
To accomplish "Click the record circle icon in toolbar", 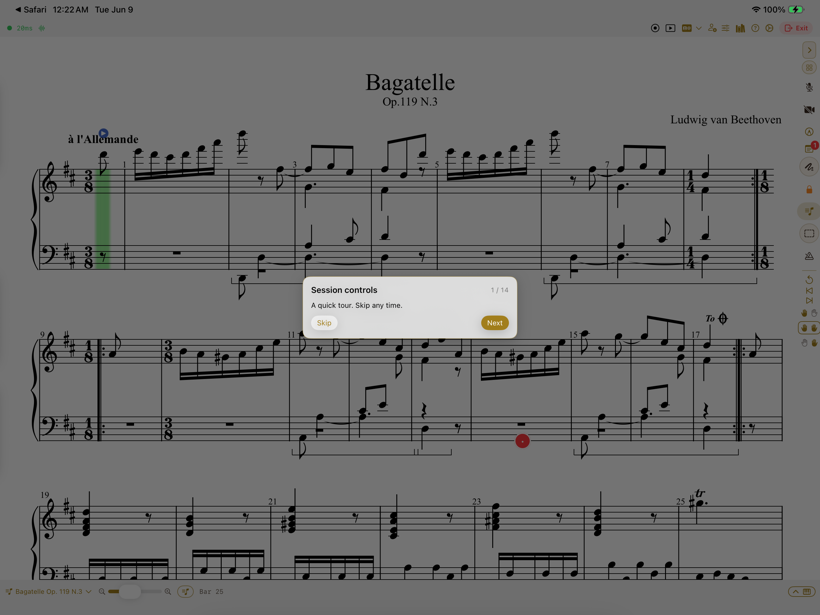I will tap(655, 28).
